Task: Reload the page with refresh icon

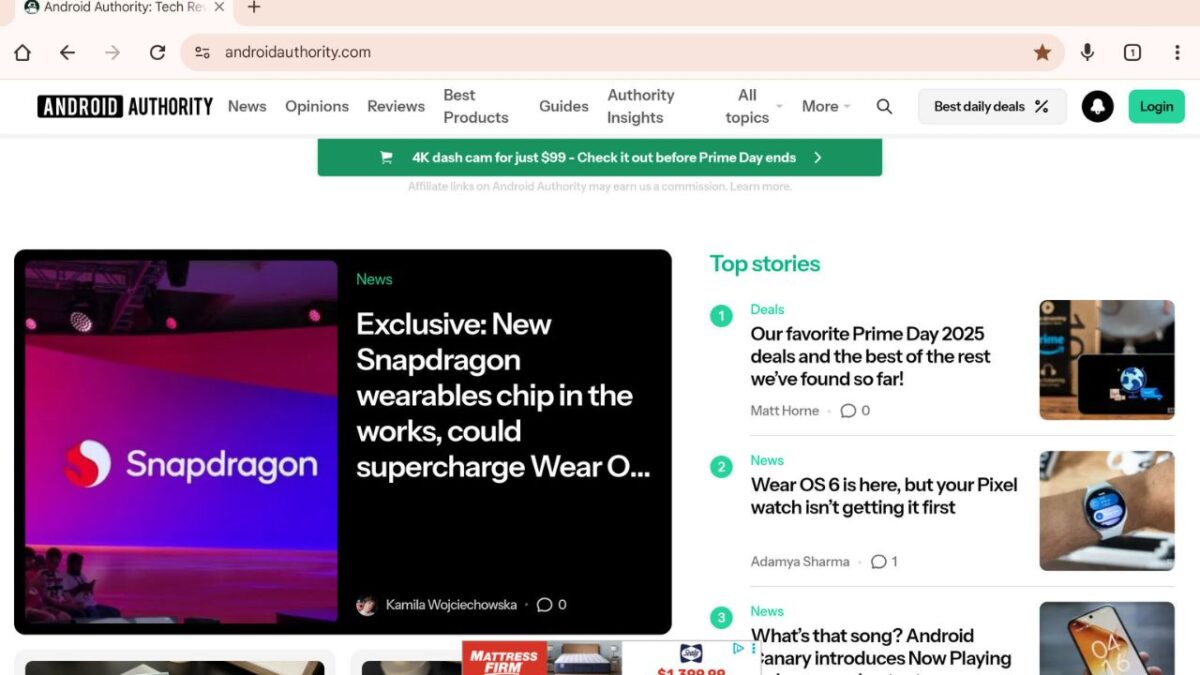Action: click(x=157, y=53)
